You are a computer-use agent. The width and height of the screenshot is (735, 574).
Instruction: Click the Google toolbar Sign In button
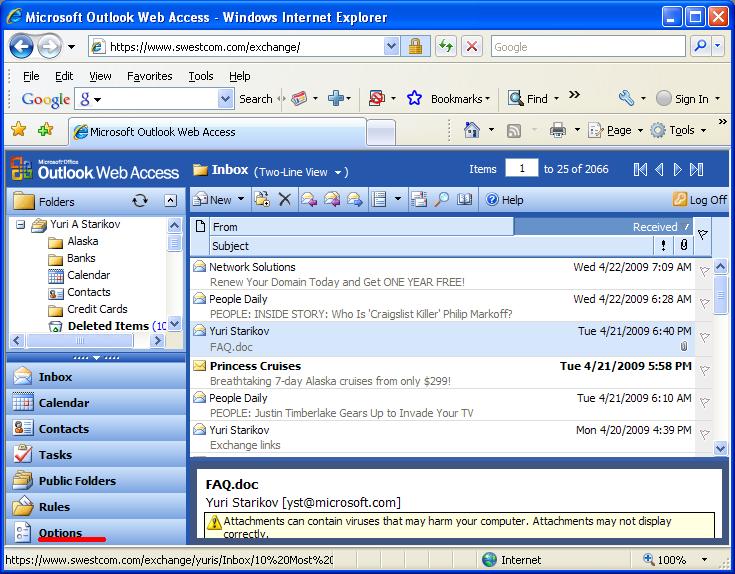688,99
